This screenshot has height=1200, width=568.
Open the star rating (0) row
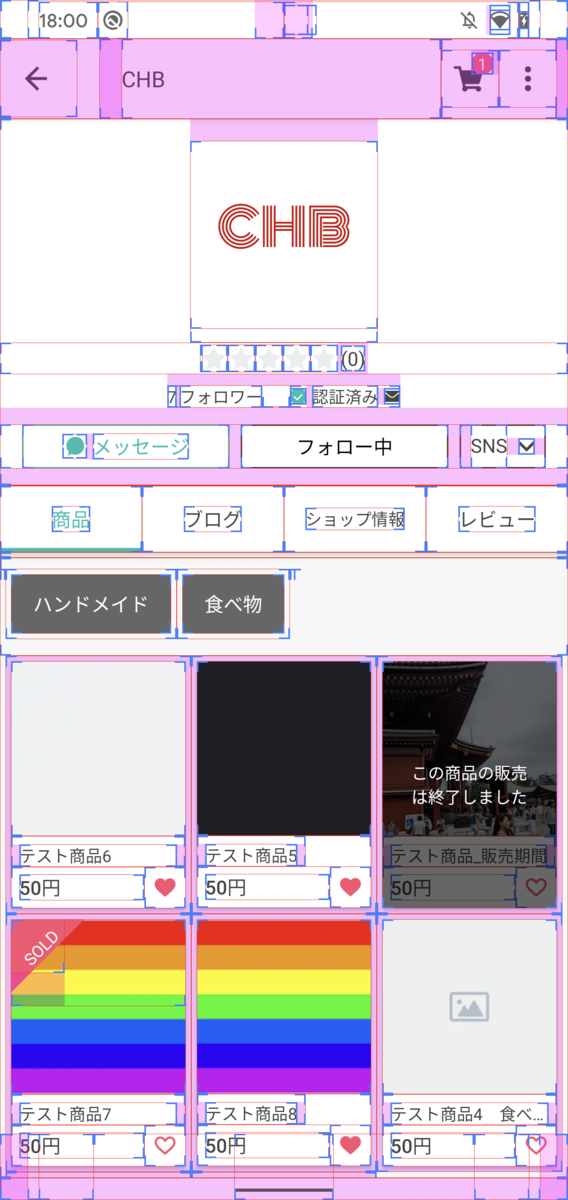[x=284, y=358]
